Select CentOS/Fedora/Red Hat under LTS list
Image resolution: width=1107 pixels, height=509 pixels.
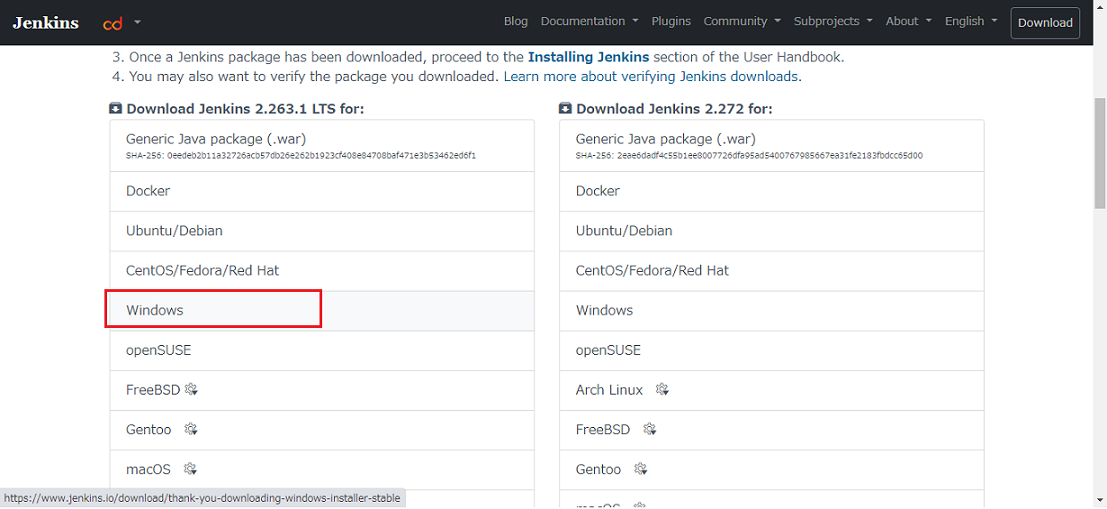point(322,270)
